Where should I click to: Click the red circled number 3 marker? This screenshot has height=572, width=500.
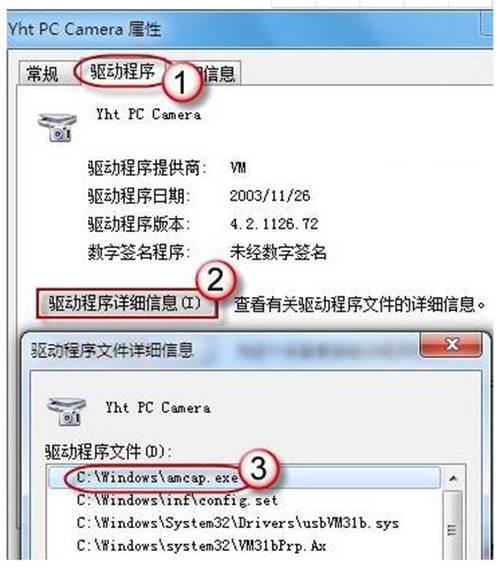pos(259,469)
